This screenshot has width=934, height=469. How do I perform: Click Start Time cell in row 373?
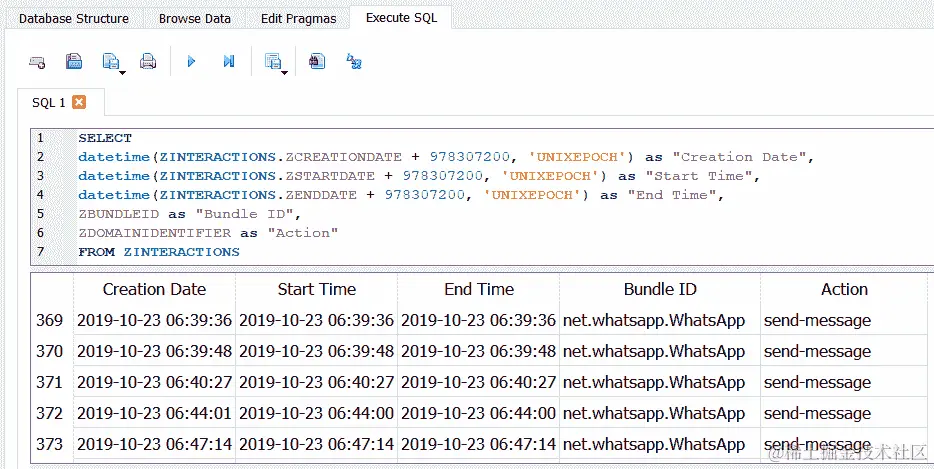[316, 445]
